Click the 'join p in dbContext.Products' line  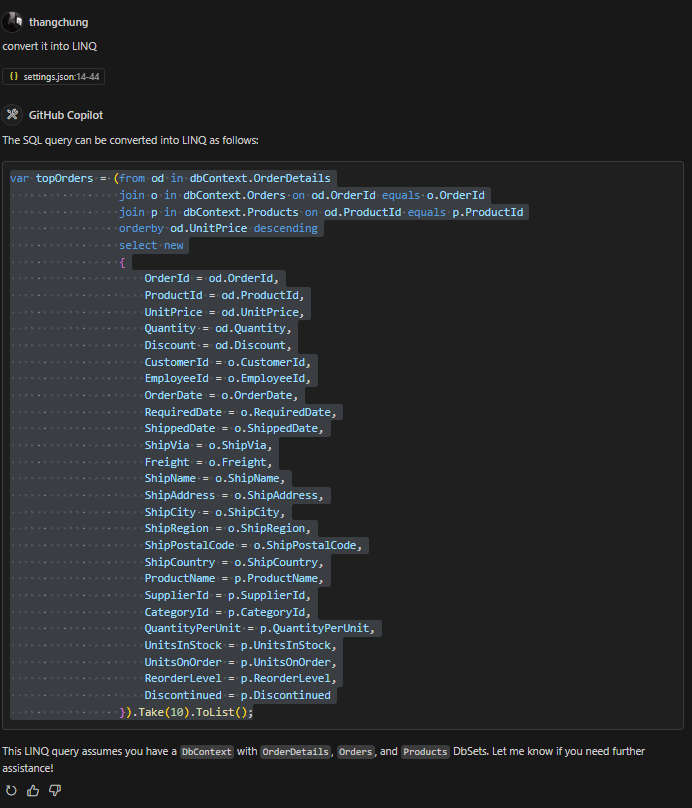click(x=321, y=212)
